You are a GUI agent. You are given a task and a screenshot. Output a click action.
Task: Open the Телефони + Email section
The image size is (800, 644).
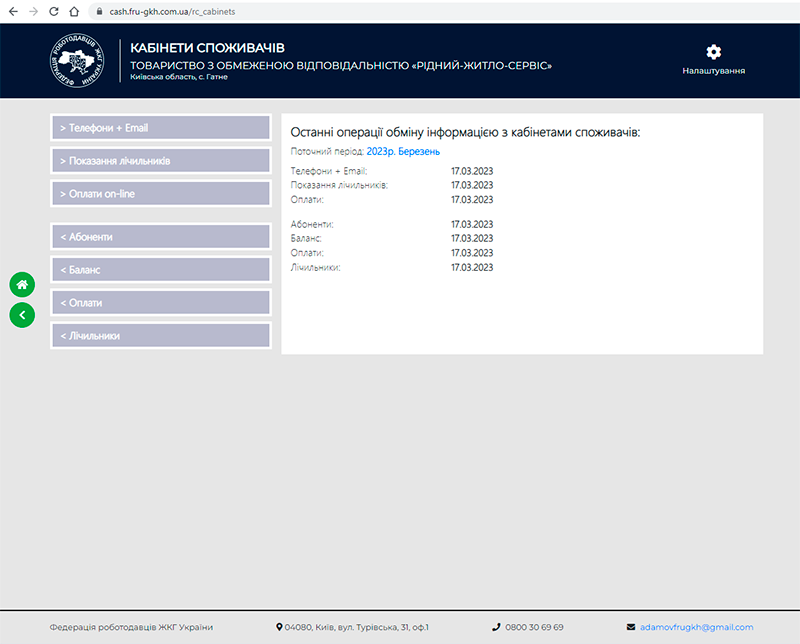click(x=160, y=128)
